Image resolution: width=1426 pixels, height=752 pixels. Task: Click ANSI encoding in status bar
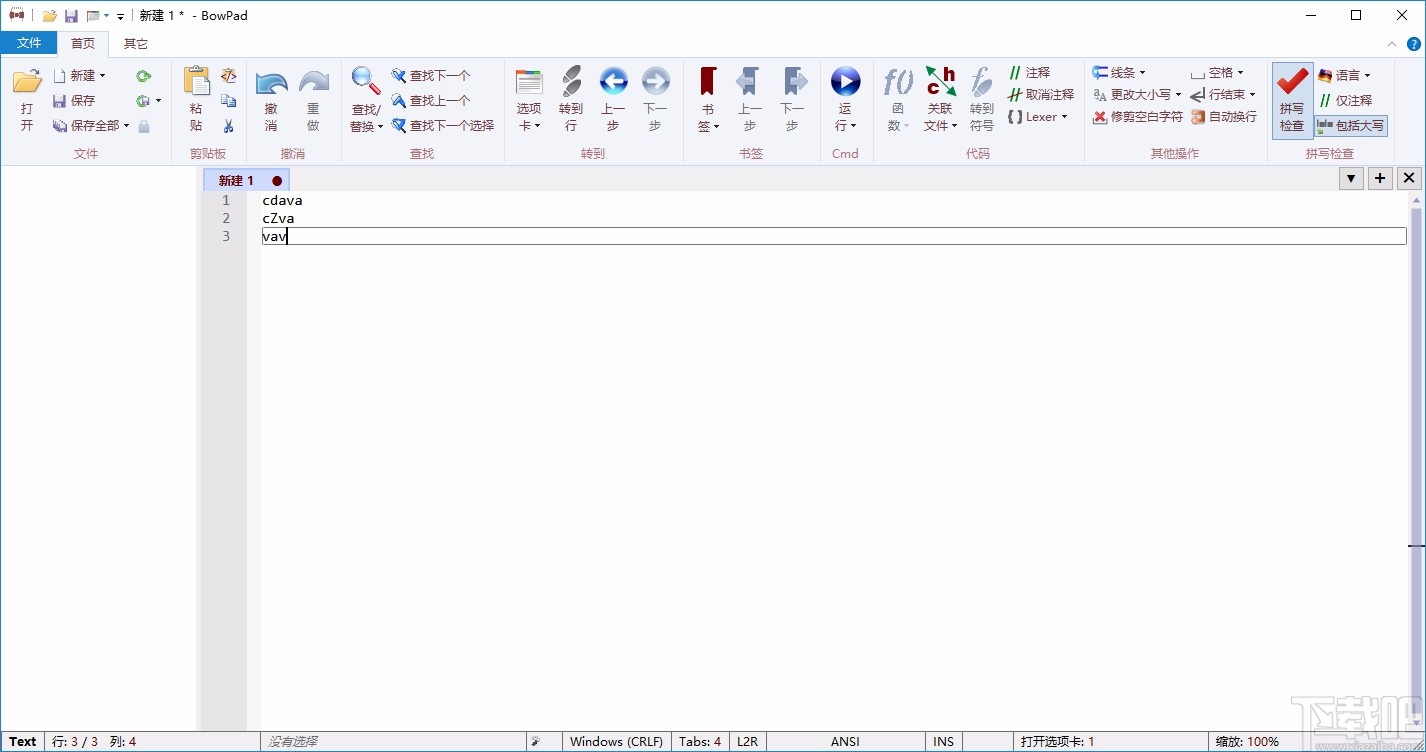845,742
